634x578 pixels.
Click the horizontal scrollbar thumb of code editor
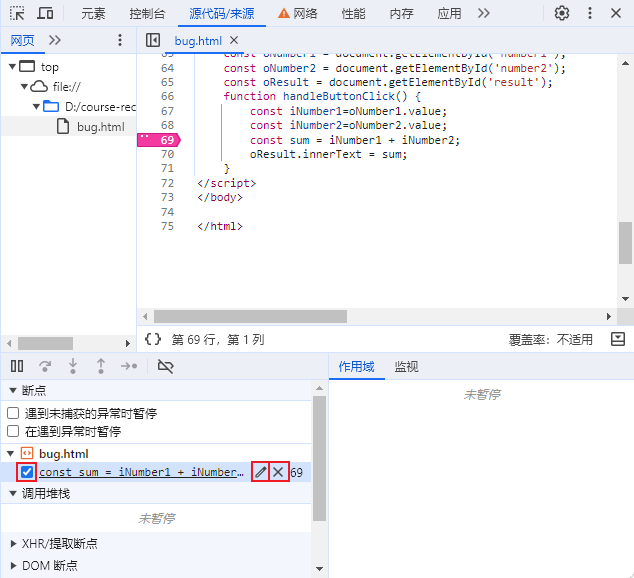click(250, 316)
